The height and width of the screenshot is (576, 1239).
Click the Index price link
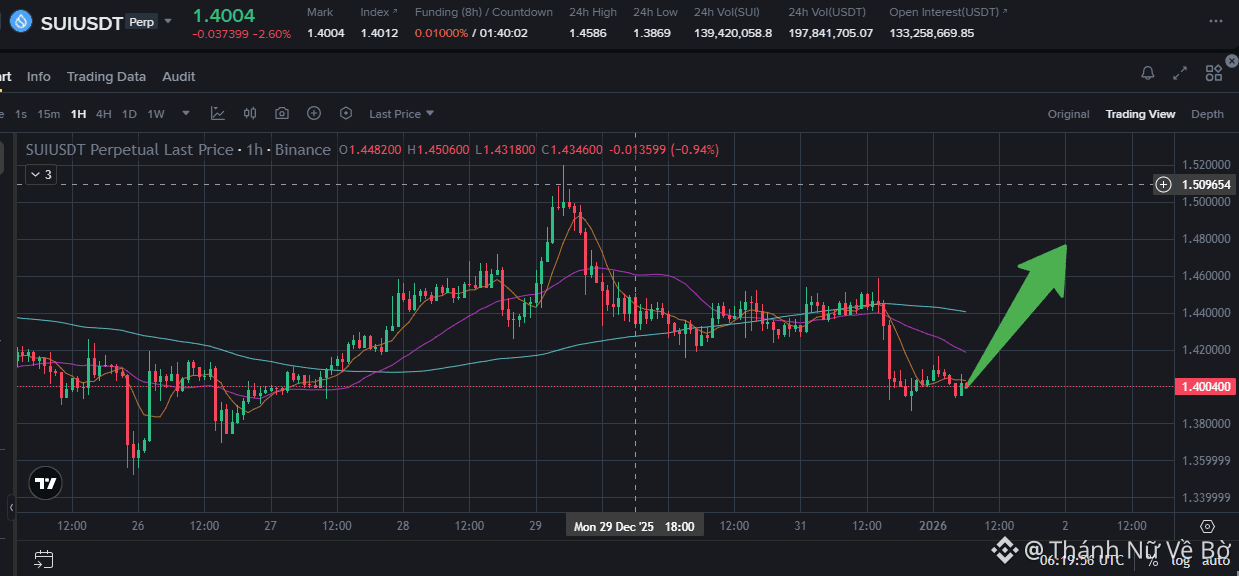379,12
